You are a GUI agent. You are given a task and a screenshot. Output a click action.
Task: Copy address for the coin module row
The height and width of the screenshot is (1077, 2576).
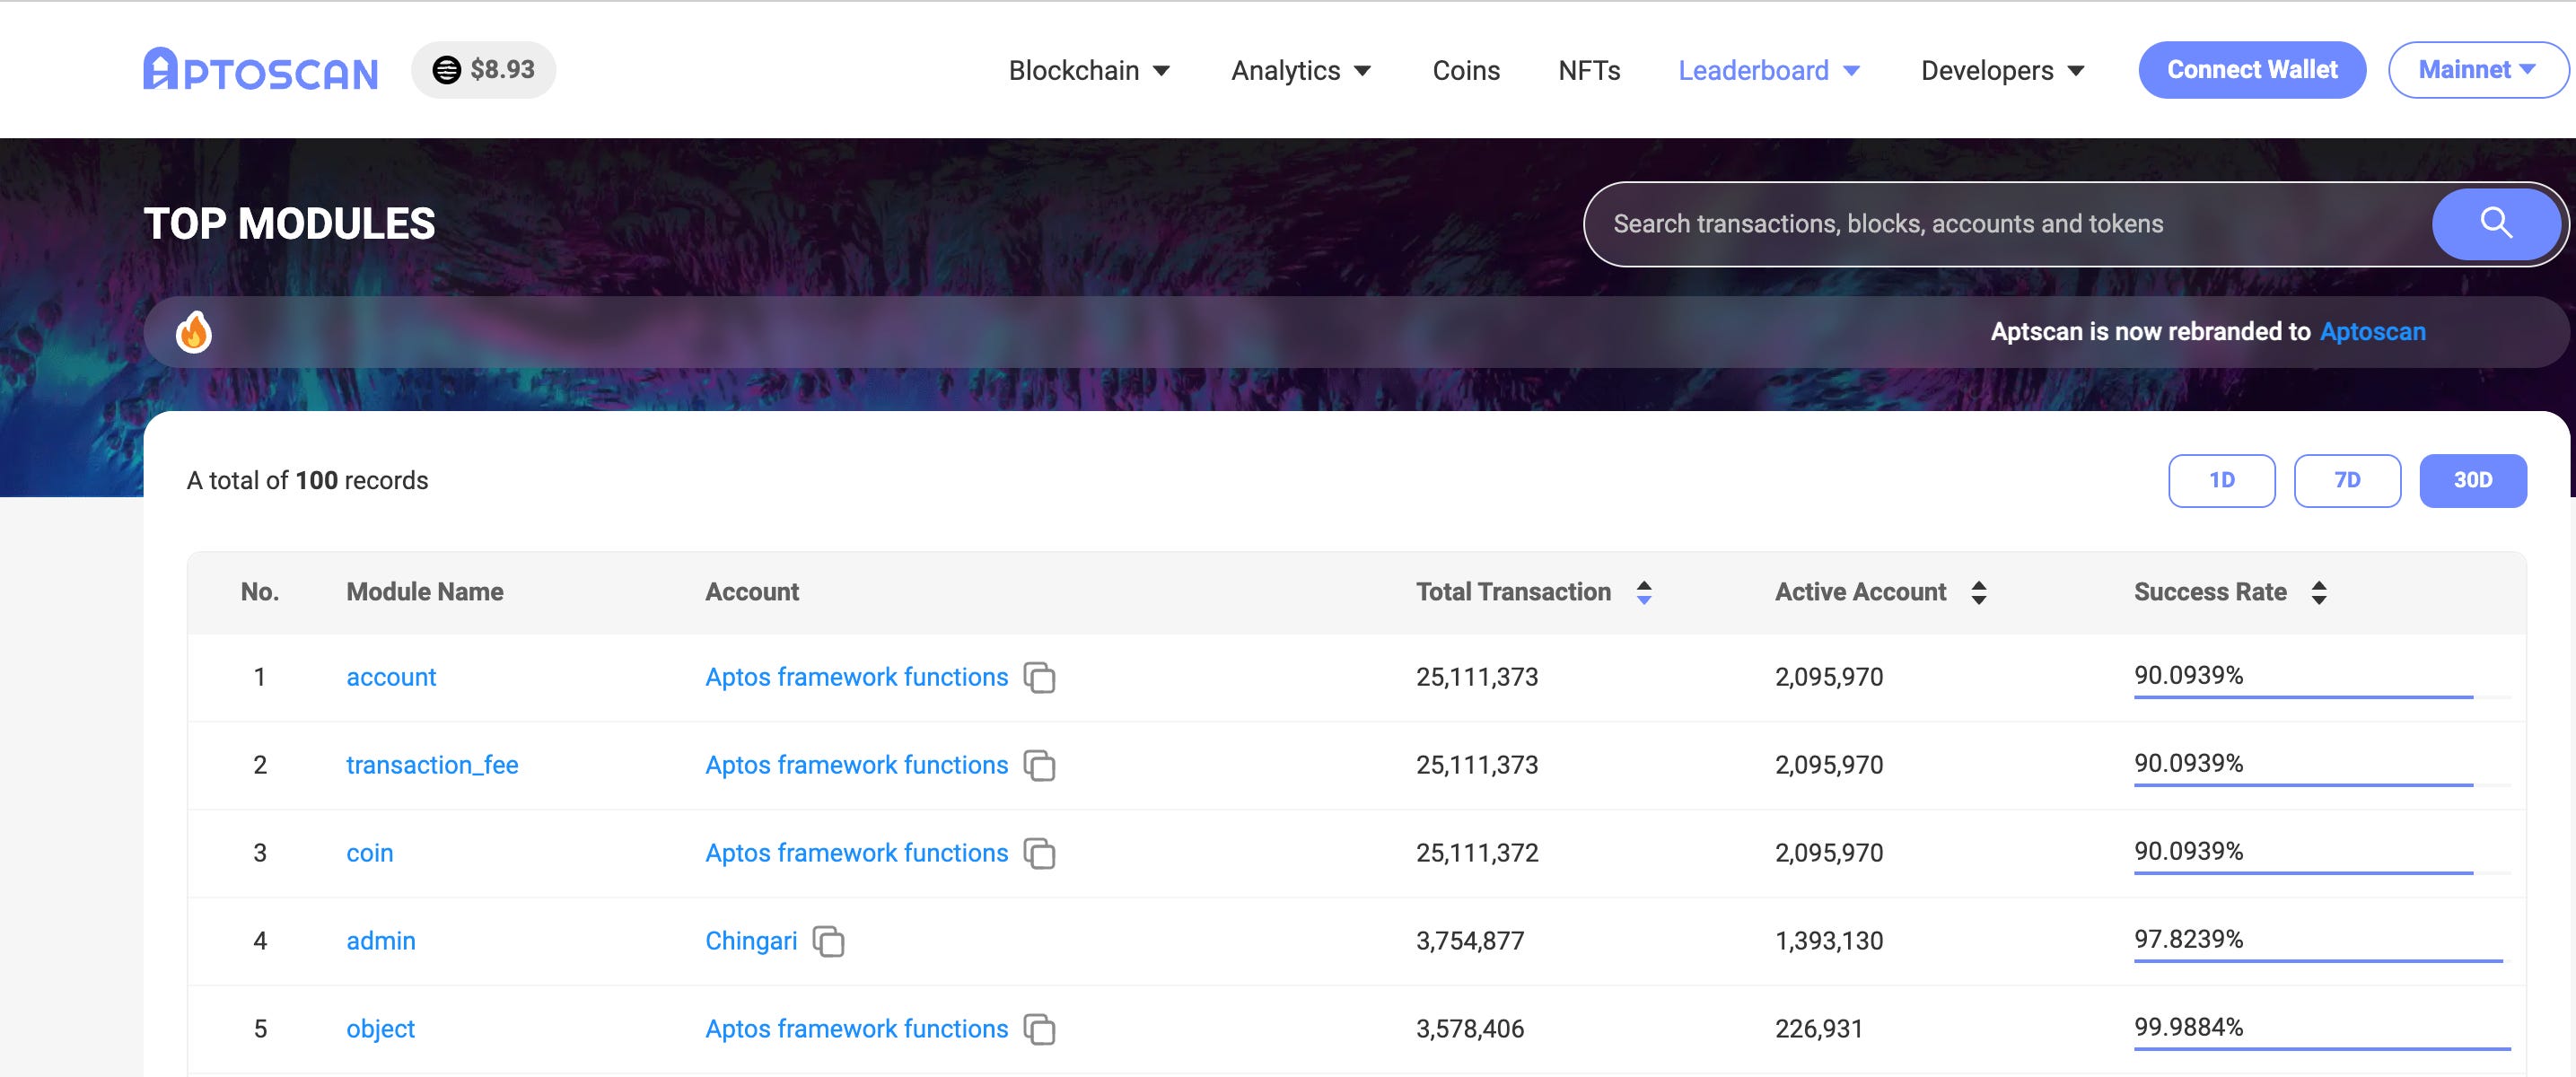tap(1040, 853)
